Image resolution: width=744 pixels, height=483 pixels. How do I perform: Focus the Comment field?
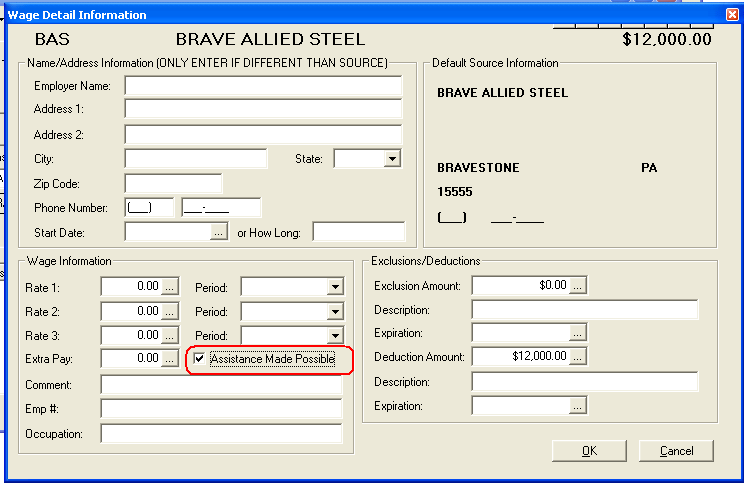click(221, 385)
